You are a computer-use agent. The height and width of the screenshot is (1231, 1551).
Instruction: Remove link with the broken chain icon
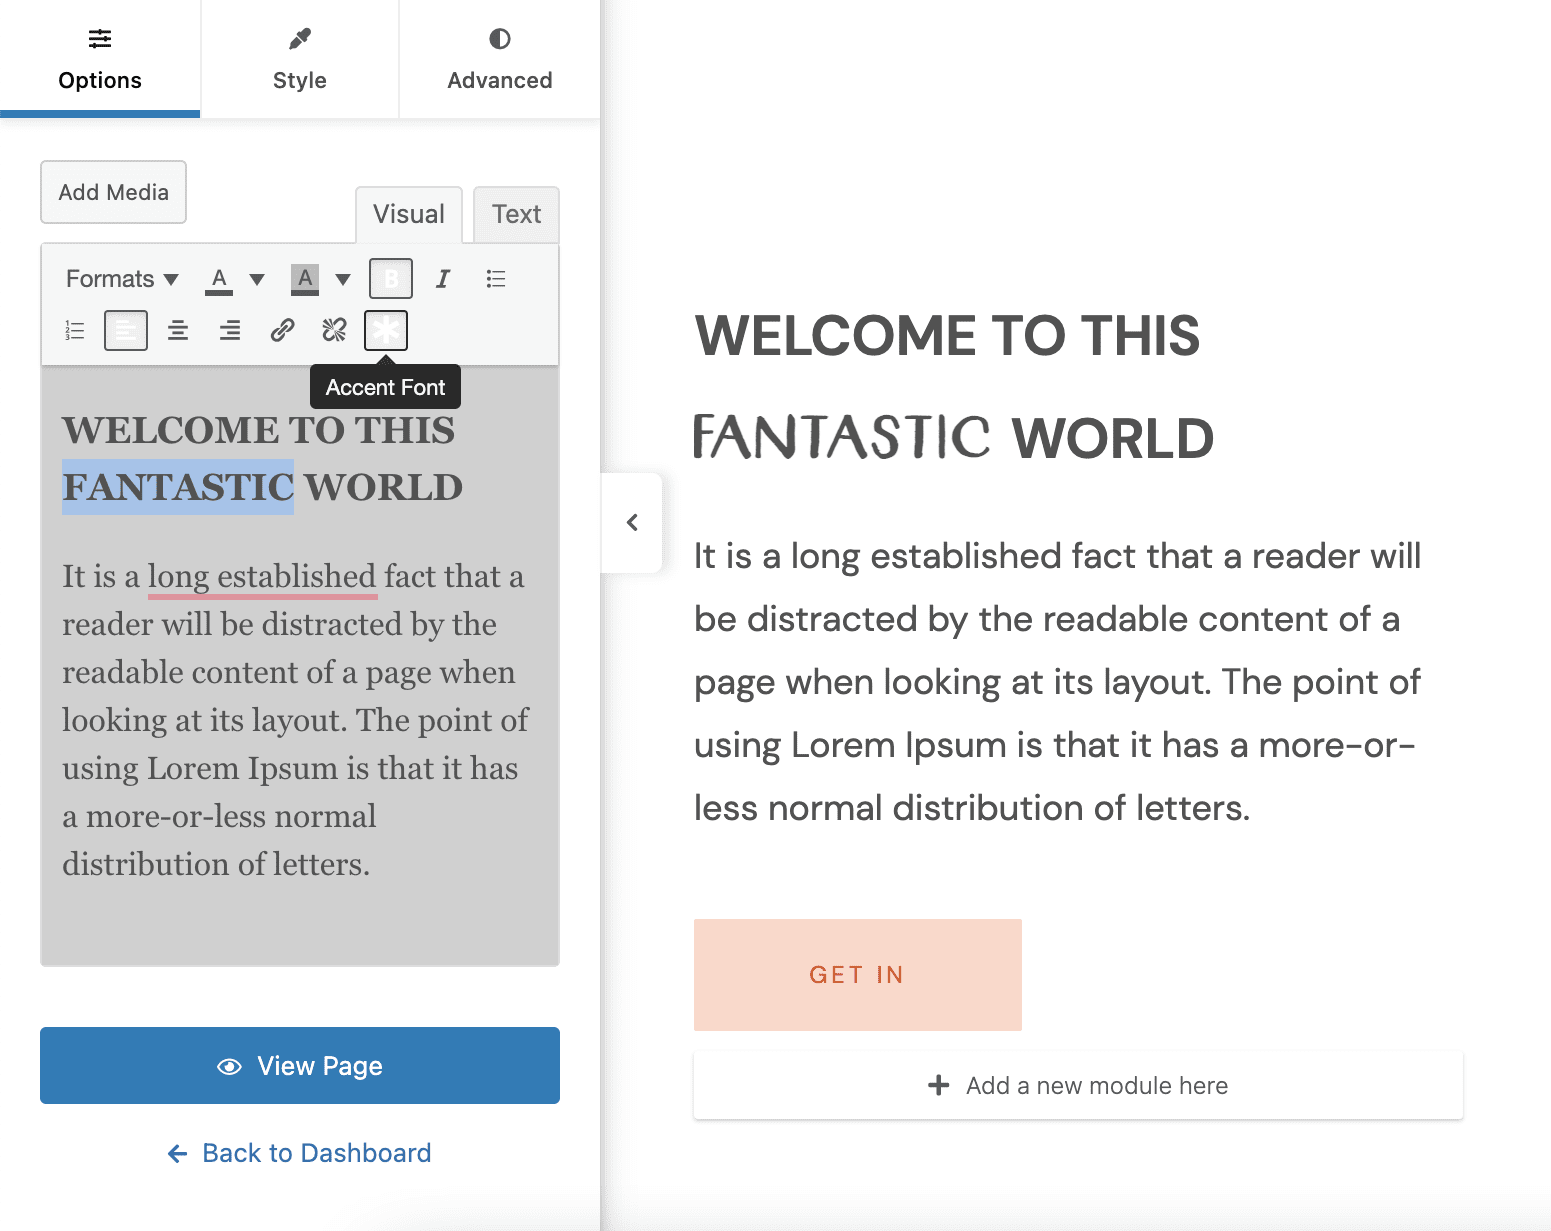click(334, 330)
